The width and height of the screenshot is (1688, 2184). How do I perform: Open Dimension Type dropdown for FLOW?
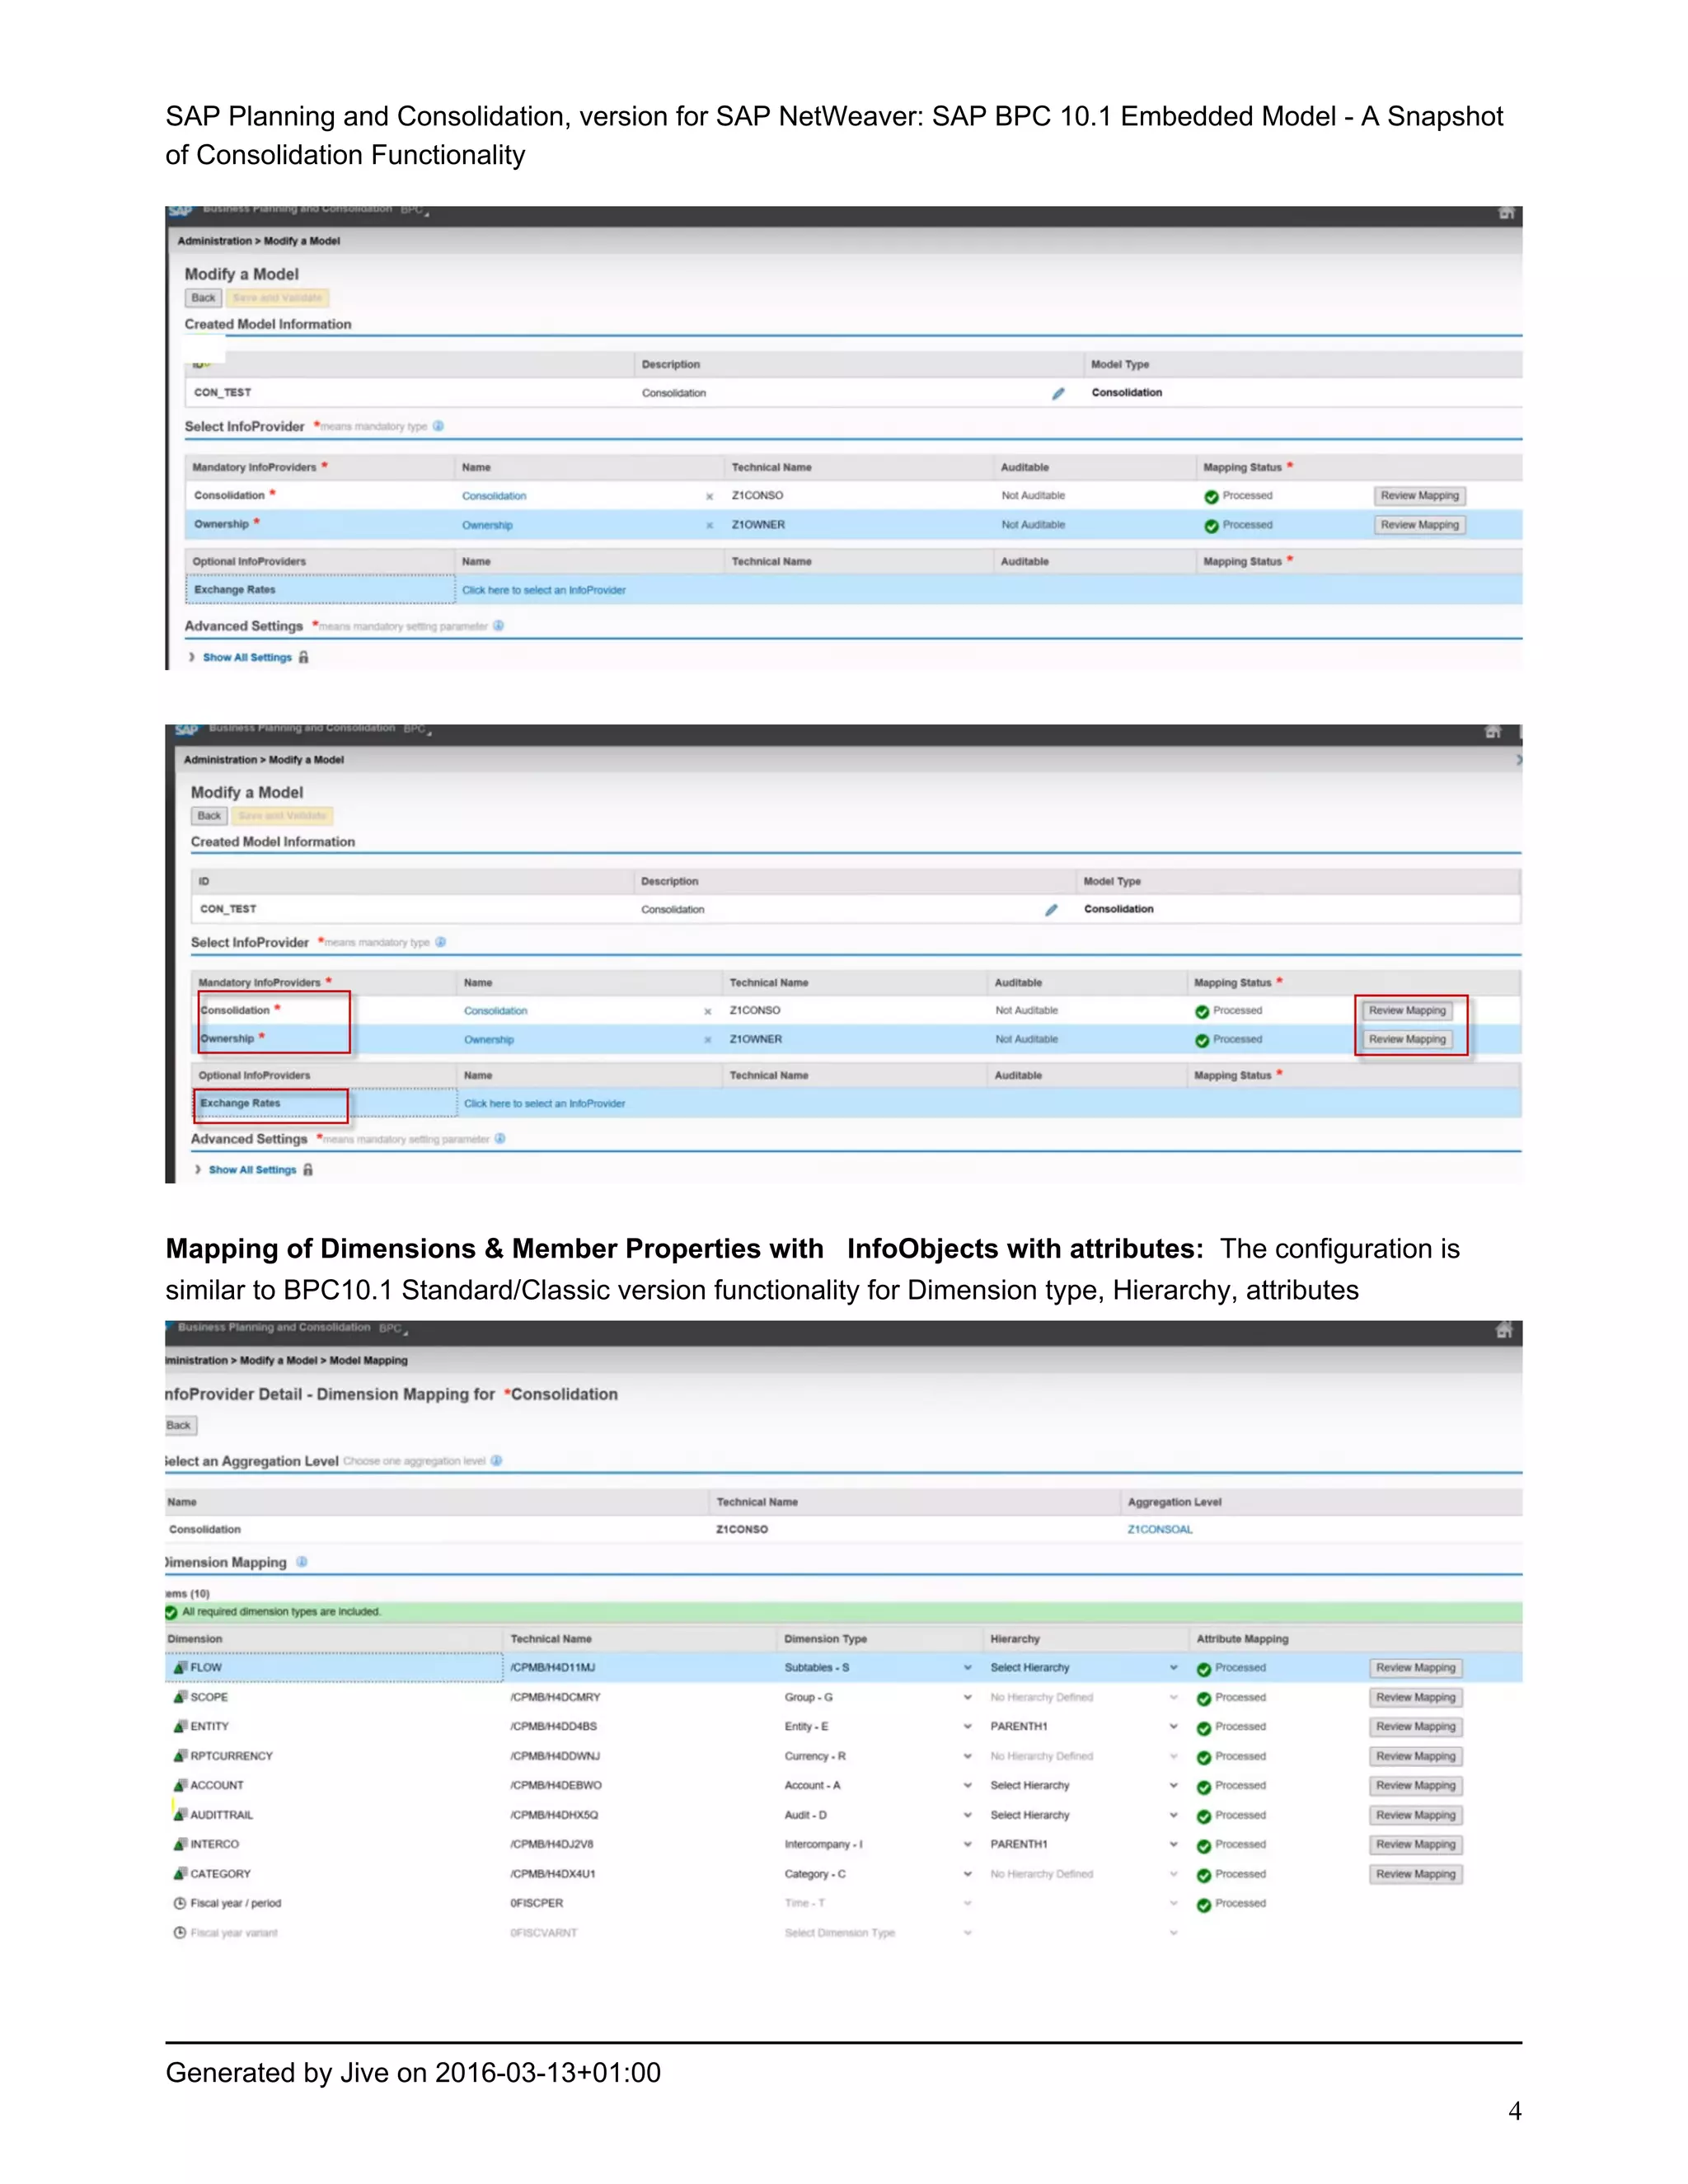[x=967, y=1667]
